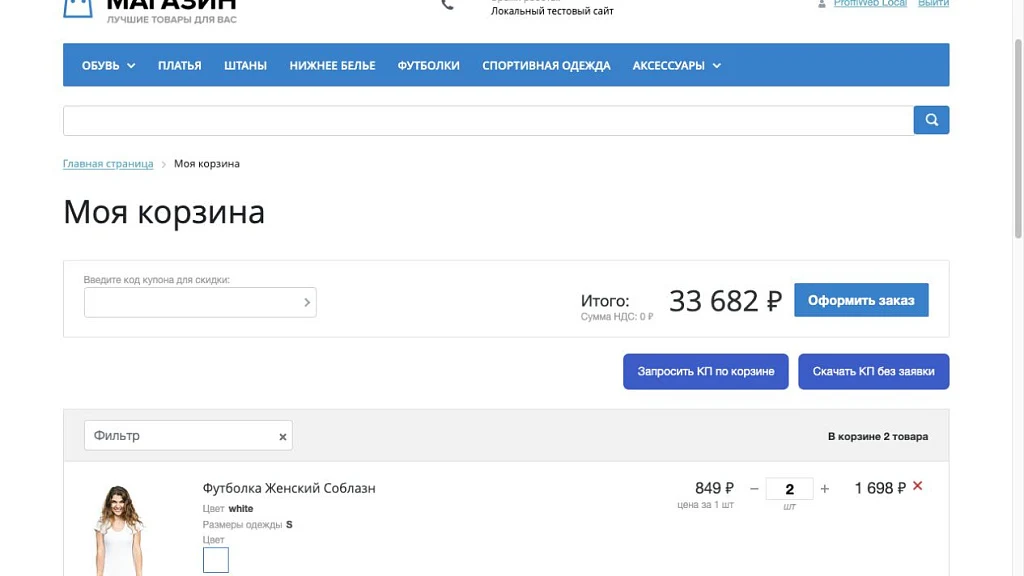Screen dimensions: 1024x576
Task: Open the white t-shirt product thumbnail
Action: pyautogui.click(x=118, y=530)
